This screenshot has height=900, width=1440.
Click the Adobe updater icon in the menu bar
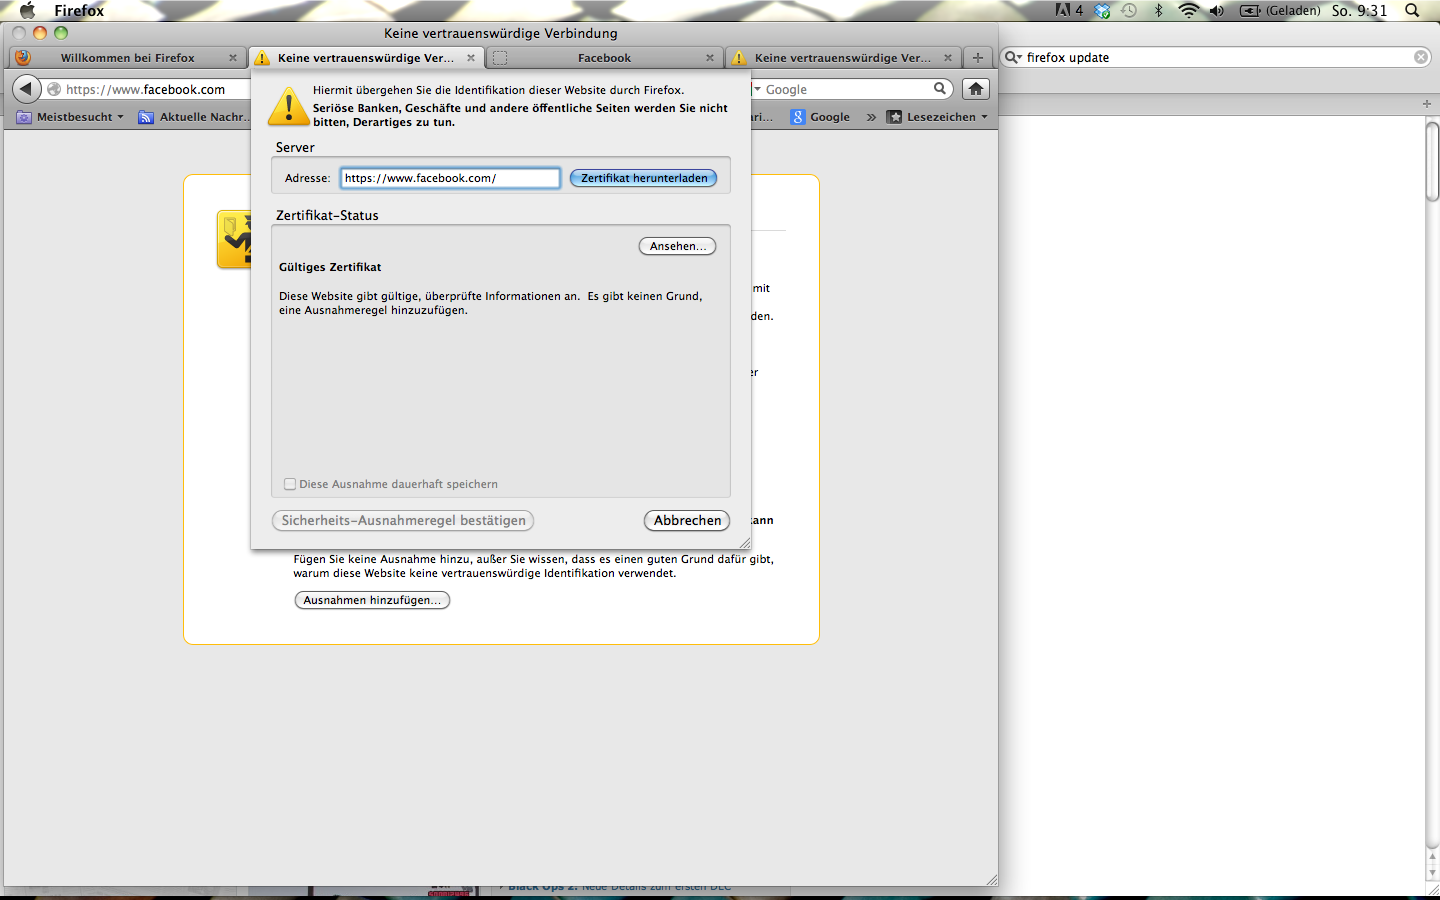pyautogui.click(x=1069, y=10)
